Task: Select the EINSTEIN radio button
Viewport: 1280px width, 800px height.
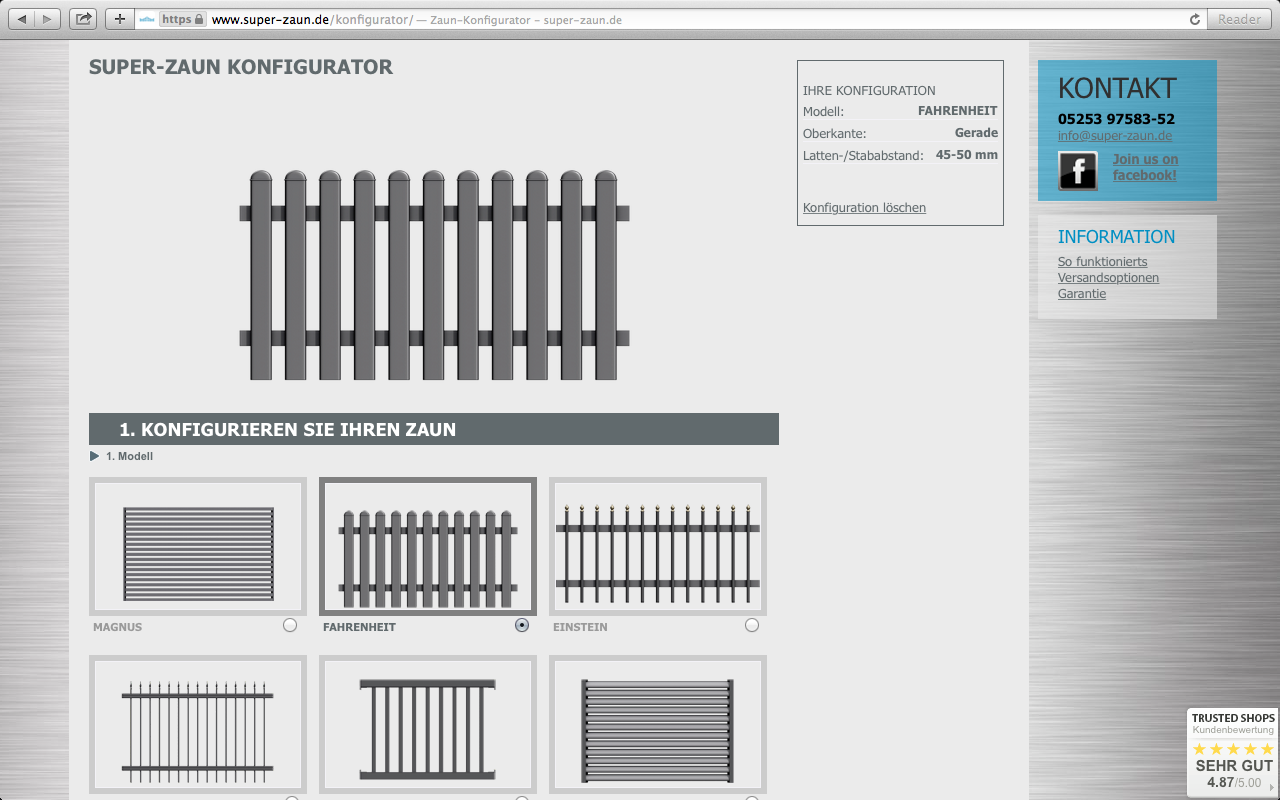Action: (x=752, y=625)
